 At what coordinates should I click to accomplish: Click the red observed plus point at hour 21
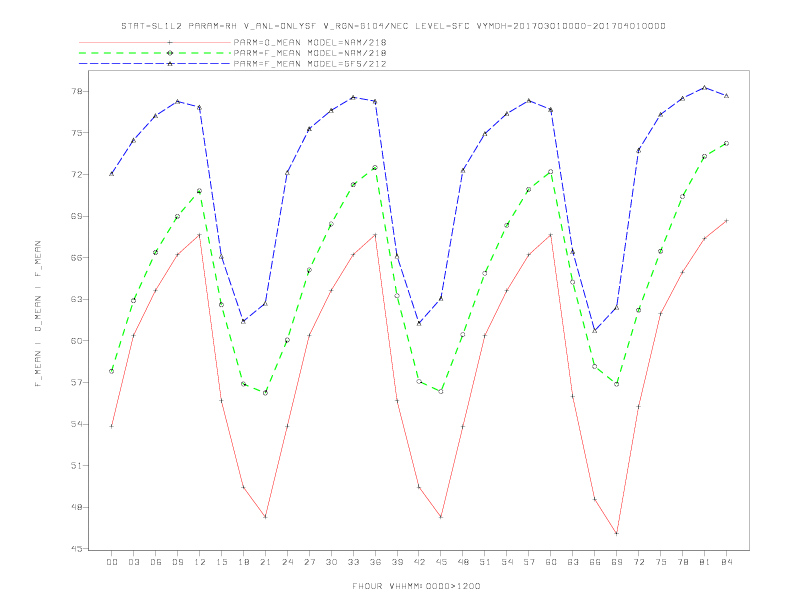coord(265,517)
